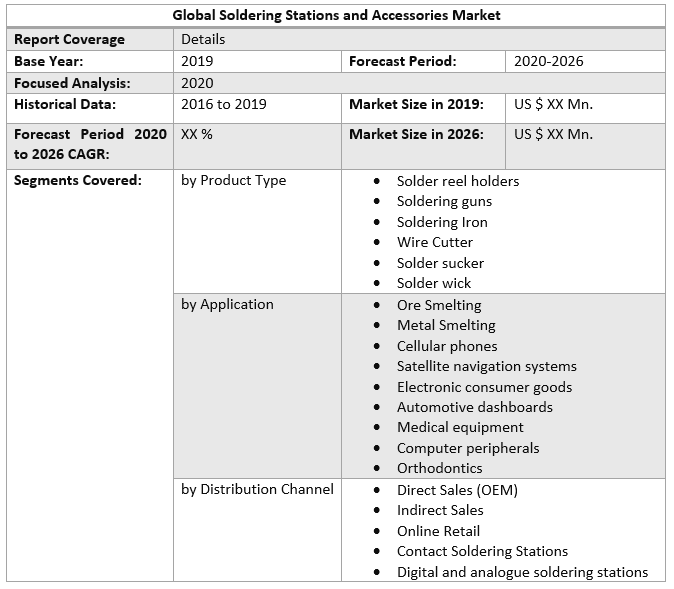Click the by Product Type cell

pyautogui.click(x=233, y=180)
